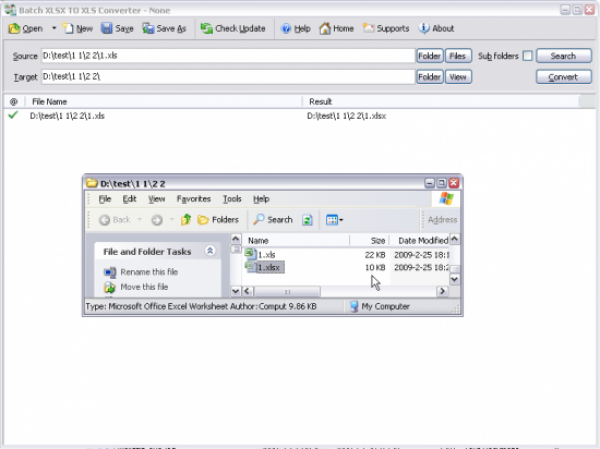Open Help from the converter toolbar
The height and width of the screenshot is (449, 600).
click(x=295, y=28)
